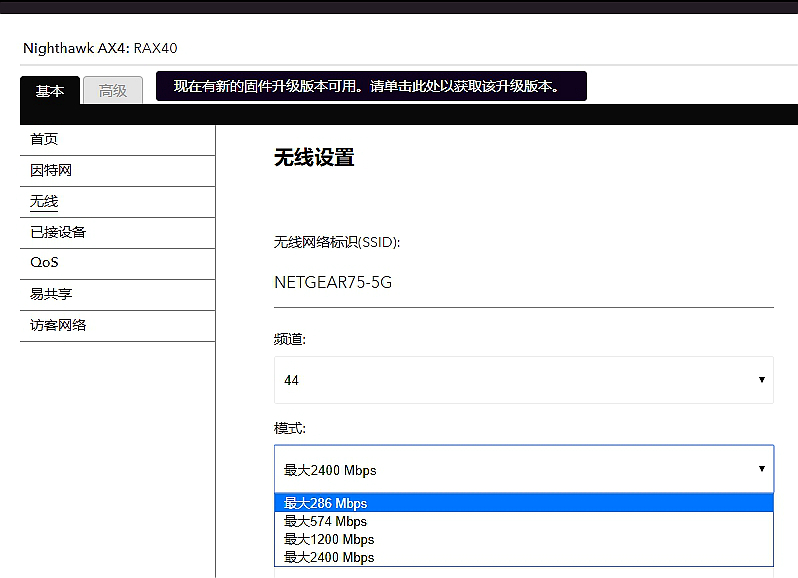Open QoS in the sidebar

click(x=118, y=263)
